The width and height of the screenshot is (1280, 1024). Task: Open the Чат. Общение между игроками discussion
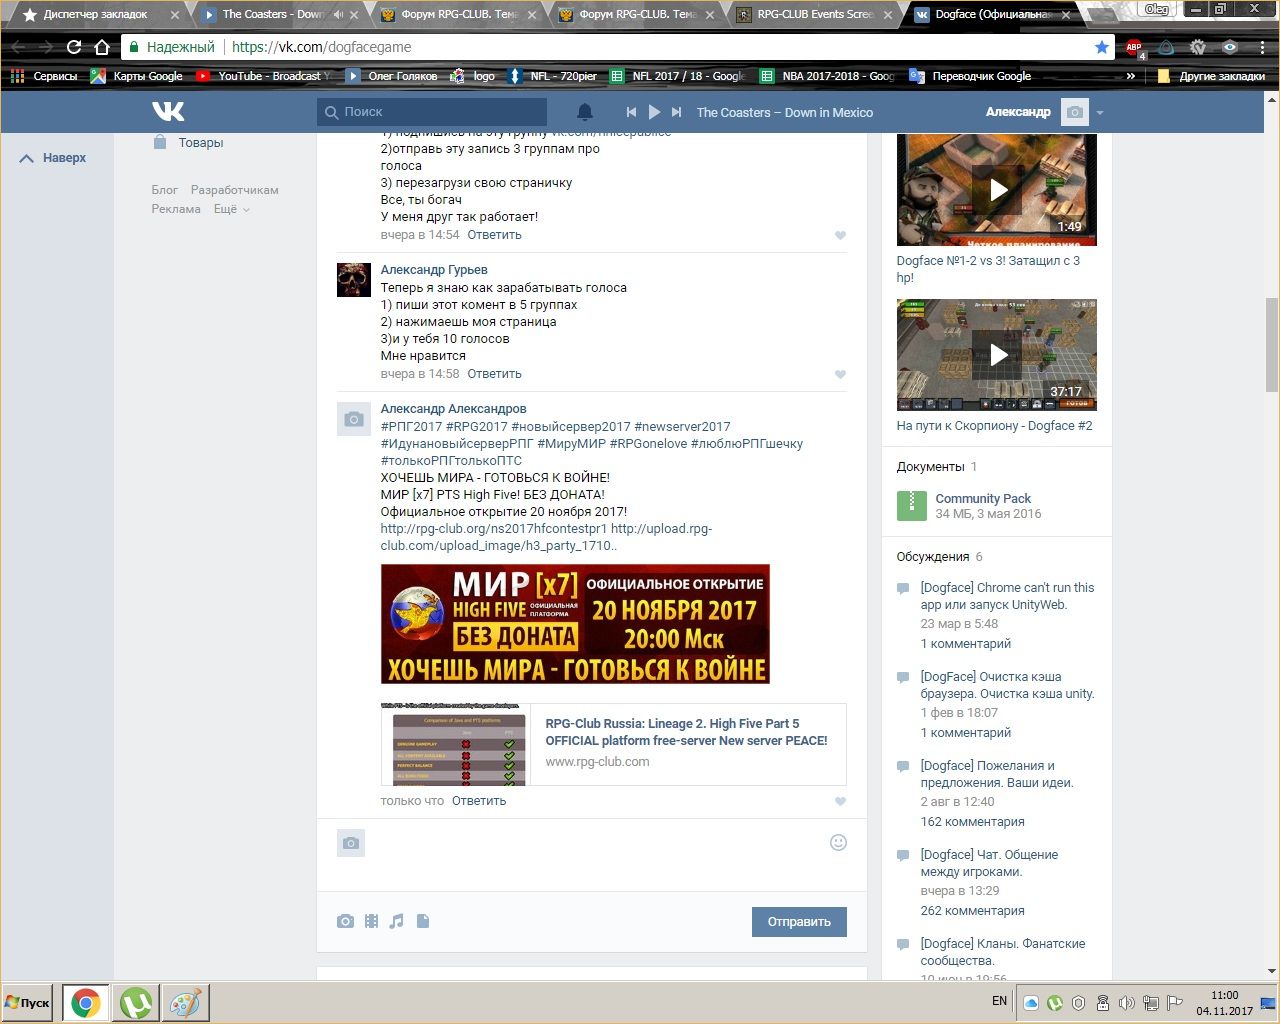click(x=989, y=863)
